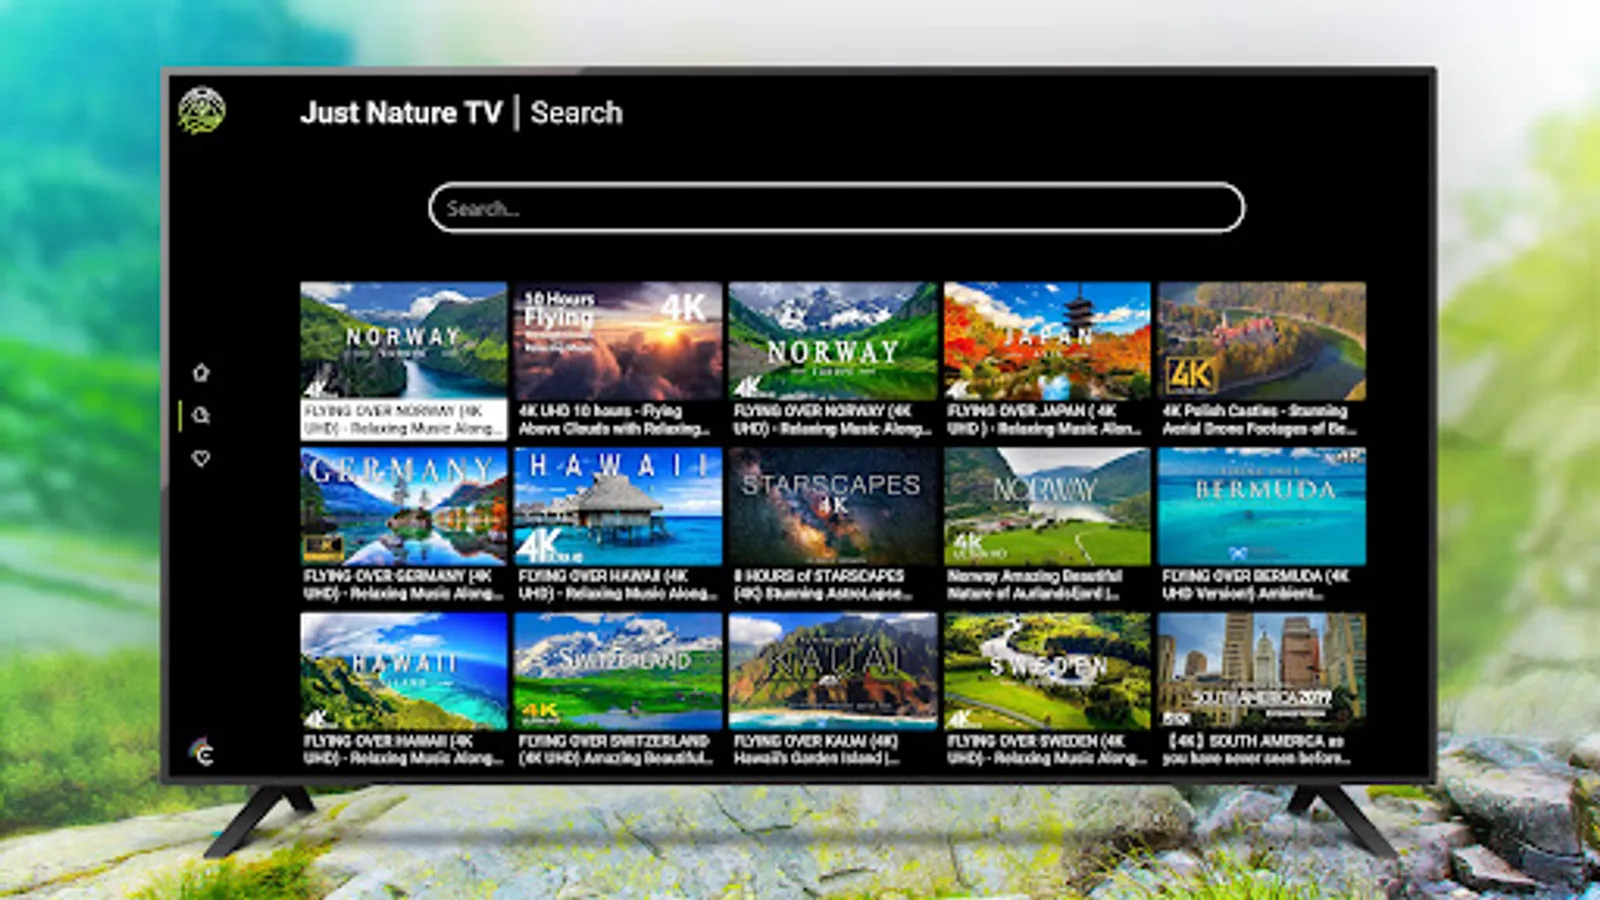Open the Norway Aurlandsfjord valley thumbnail
Viewport: 1600px width, 900px height.
[x=1047, y=506]
